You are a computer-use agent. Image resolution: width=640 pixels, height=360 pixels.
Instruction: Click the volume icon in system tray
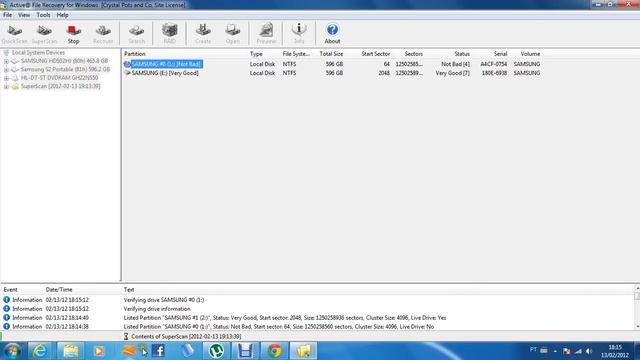click(589, 351)
